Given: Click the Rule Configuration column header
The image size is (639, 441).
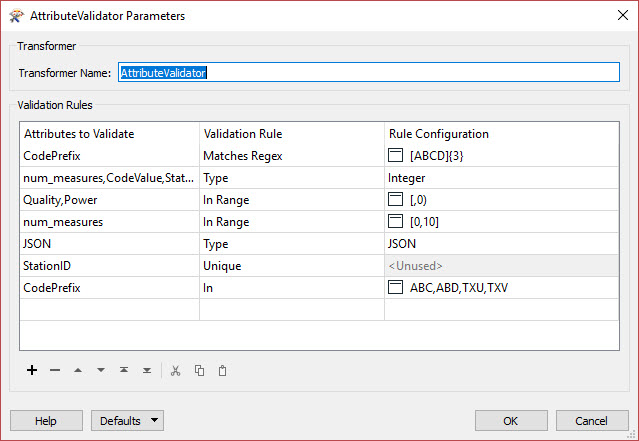Looking at the screenshot, I should pos(502,134).
